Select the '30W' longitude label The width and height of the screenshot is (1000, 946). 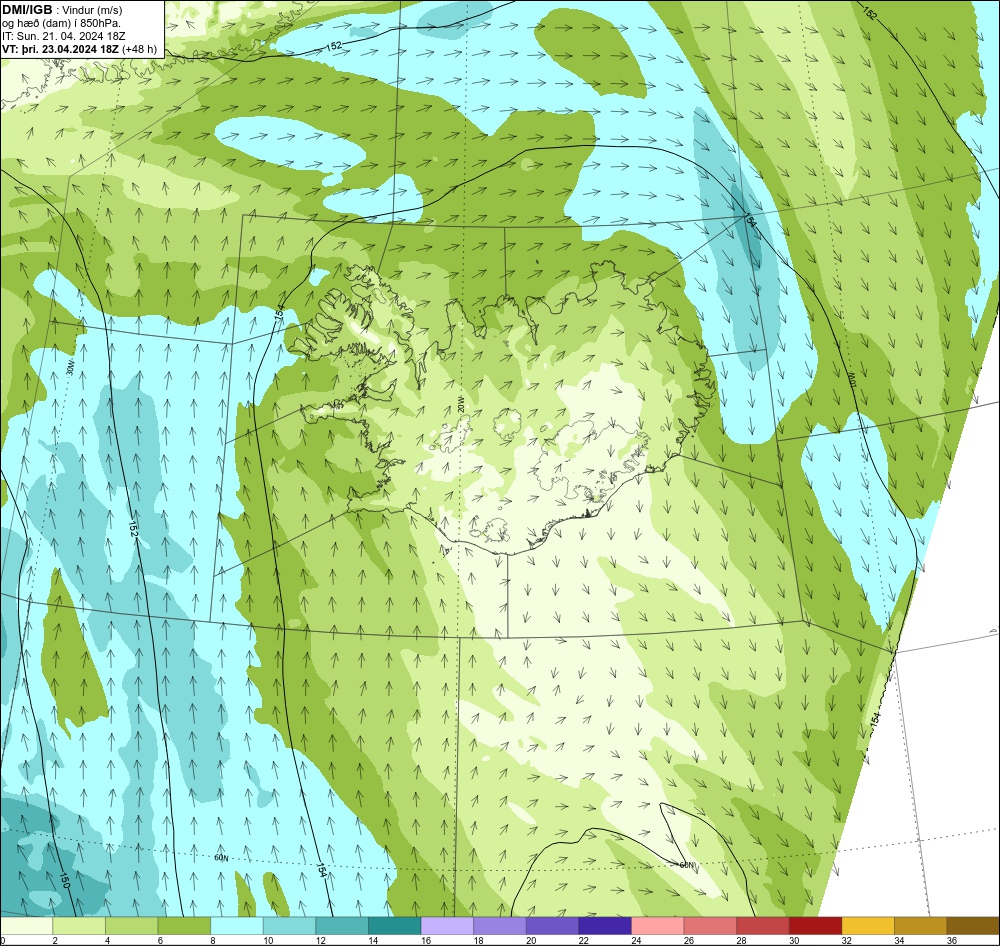[71, 366]
